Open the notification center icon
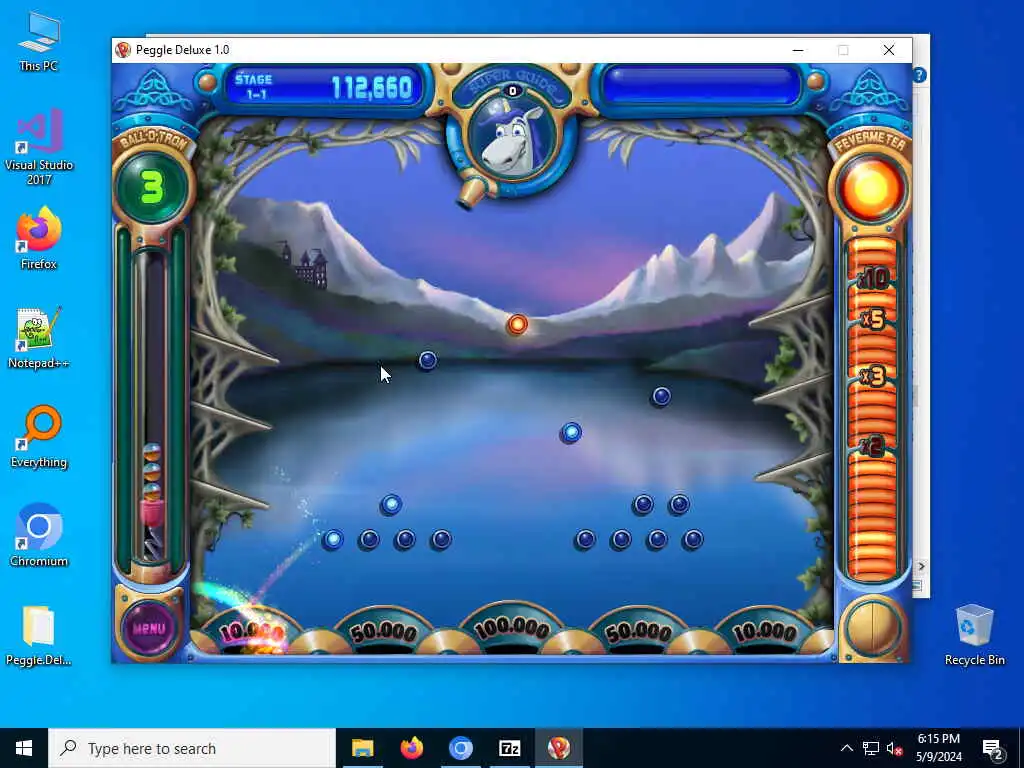The height and width of the screenshot is (768, 1024). (993, 749)
